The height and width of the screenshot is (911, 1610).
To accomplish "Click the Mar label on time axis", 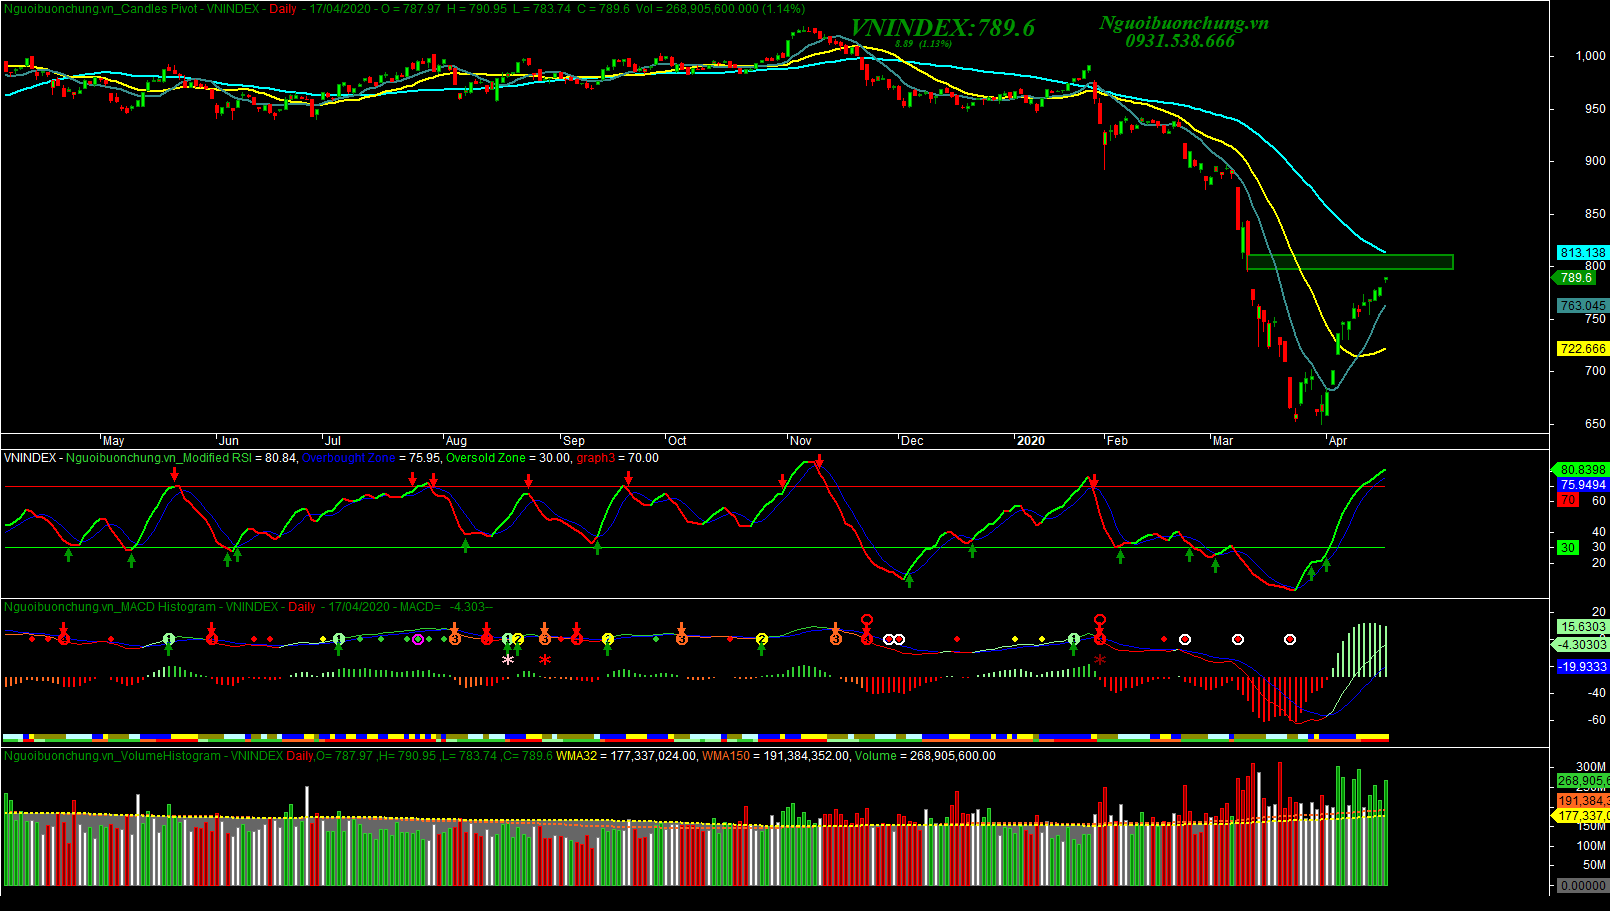I will 1223,441.
